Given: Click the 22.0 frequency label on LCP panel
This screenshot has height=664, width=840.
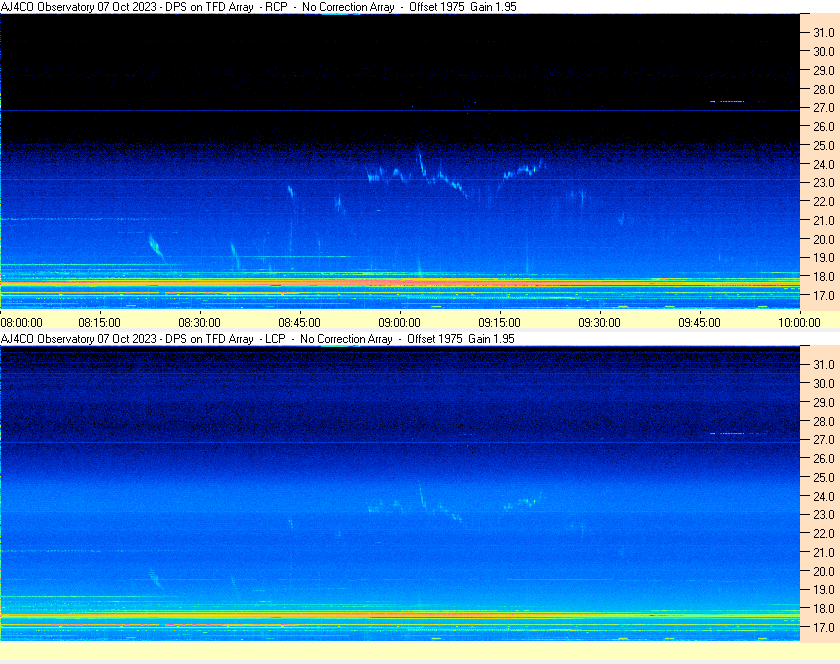Looking at the screenshot, I should tap(824, 533).
